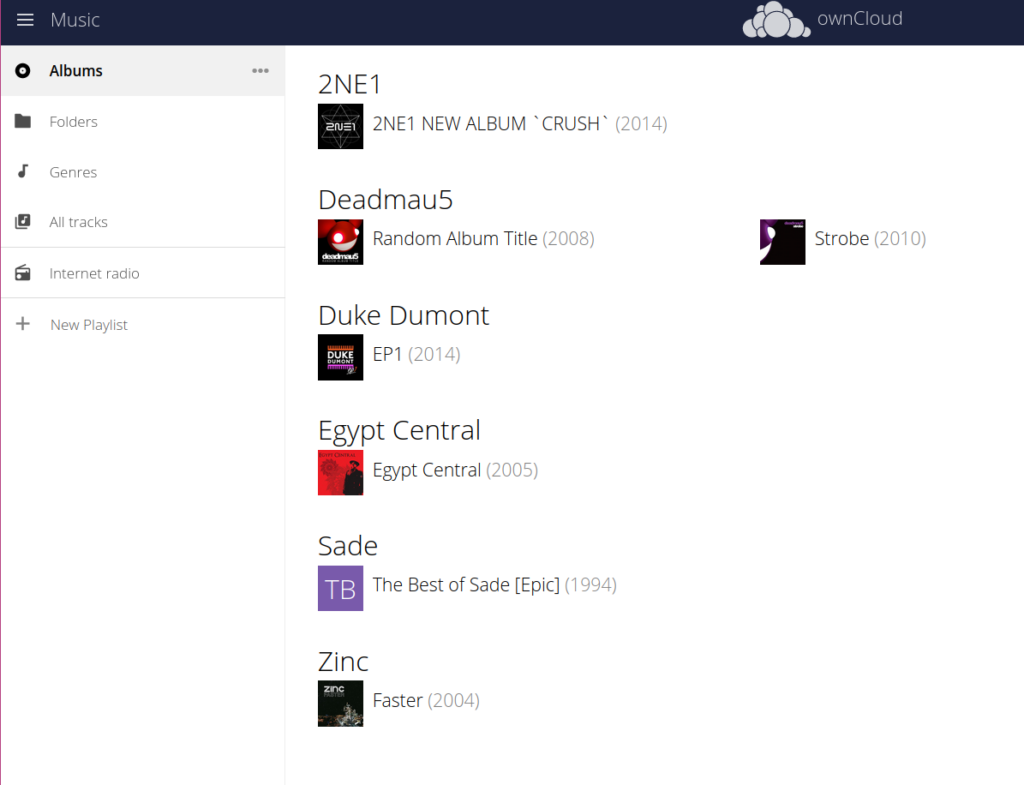Switch to the Folders view
The image size is (1024, 785).
[x=143, y=121]
